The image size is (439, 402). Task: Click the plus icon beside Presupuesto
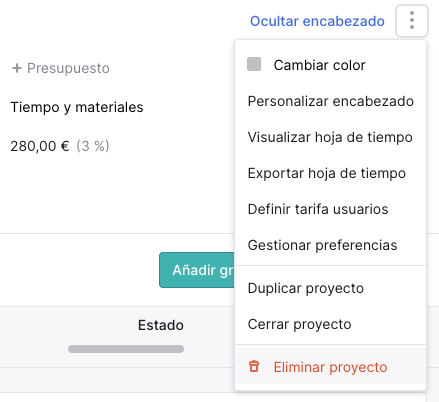pos(17,68)
